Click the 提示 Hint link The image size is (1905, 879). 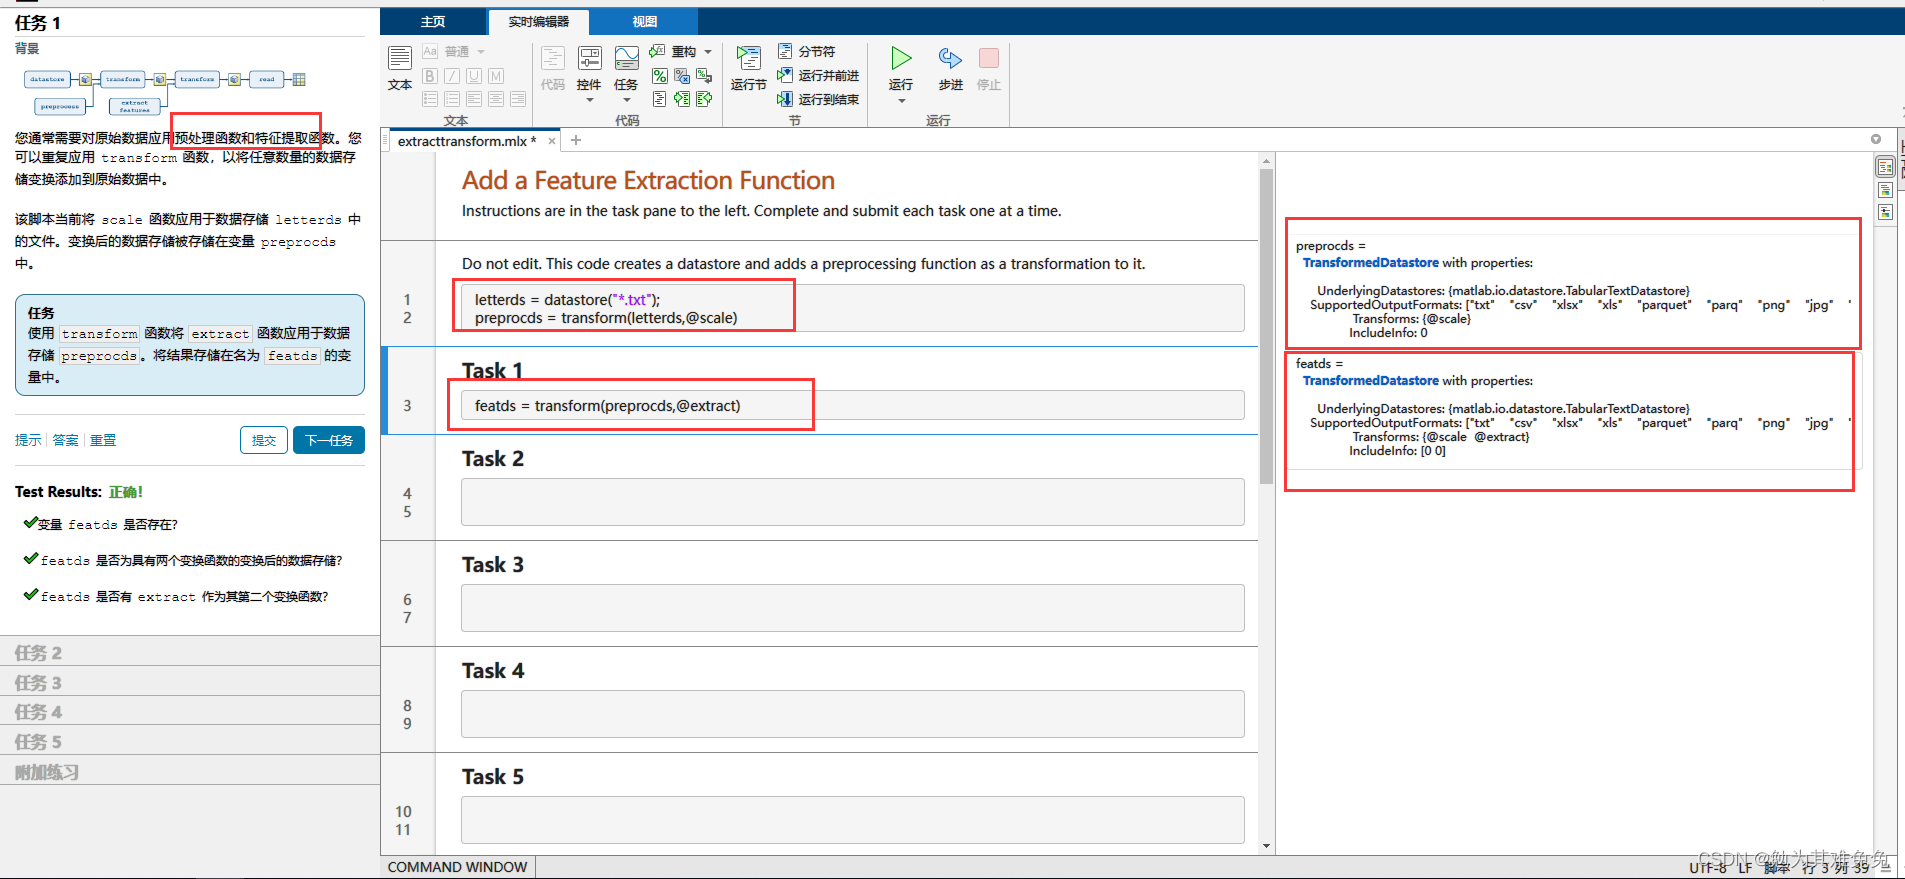(28, 440)
